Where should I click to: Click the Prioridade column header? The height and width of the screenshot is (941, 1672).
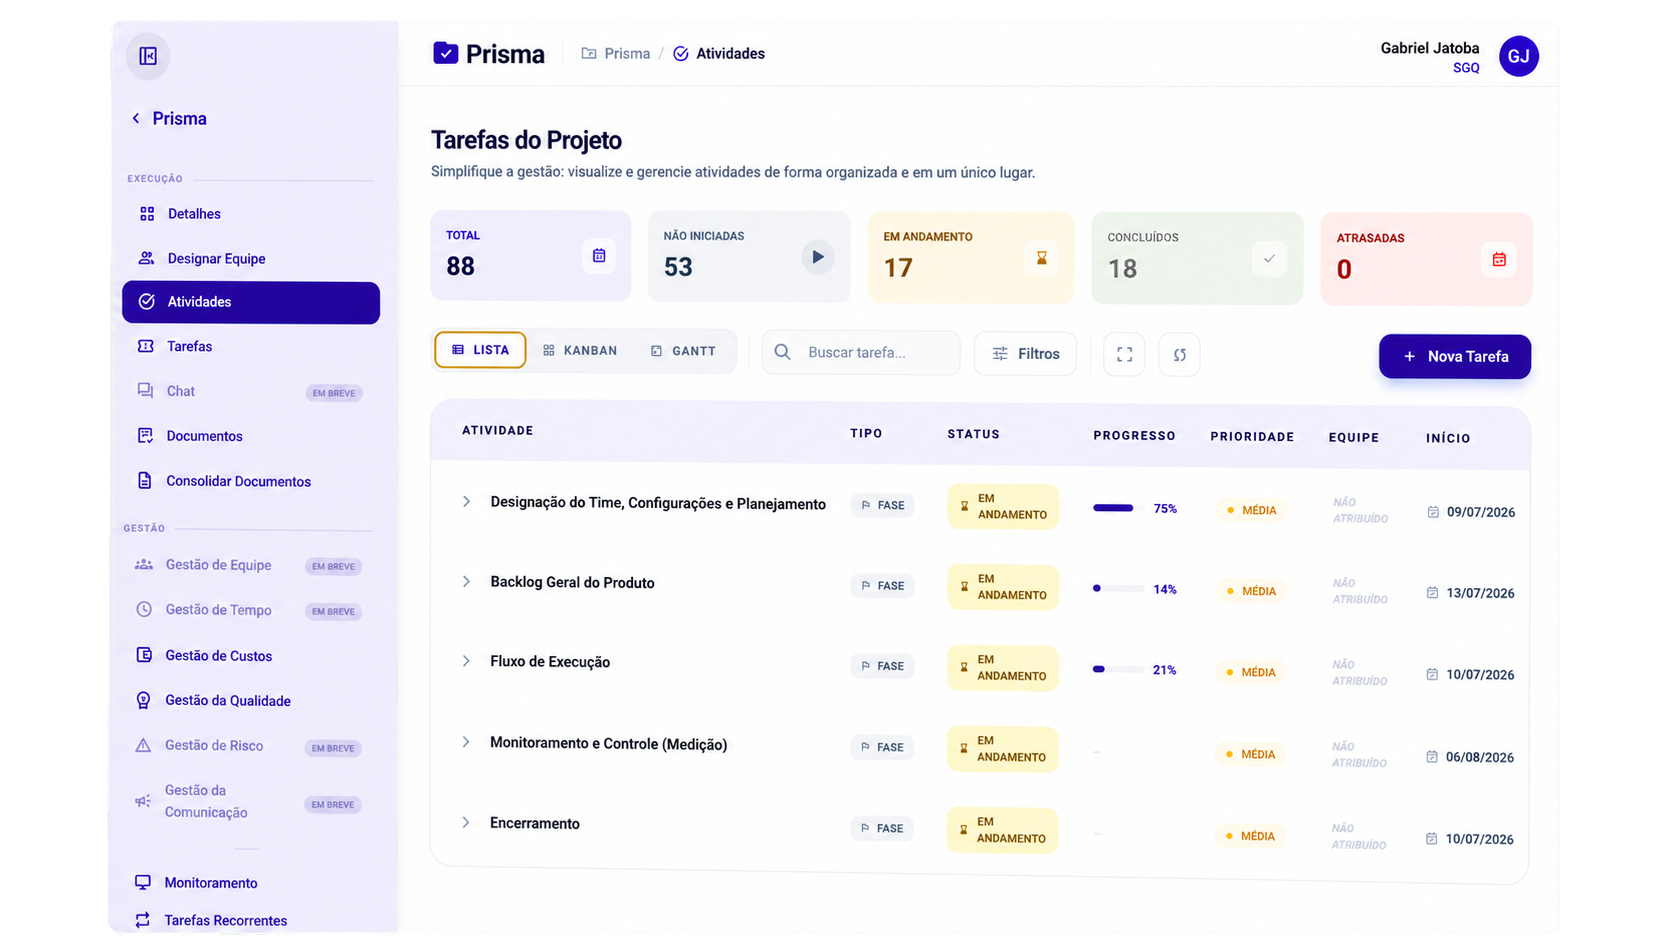1252,437
